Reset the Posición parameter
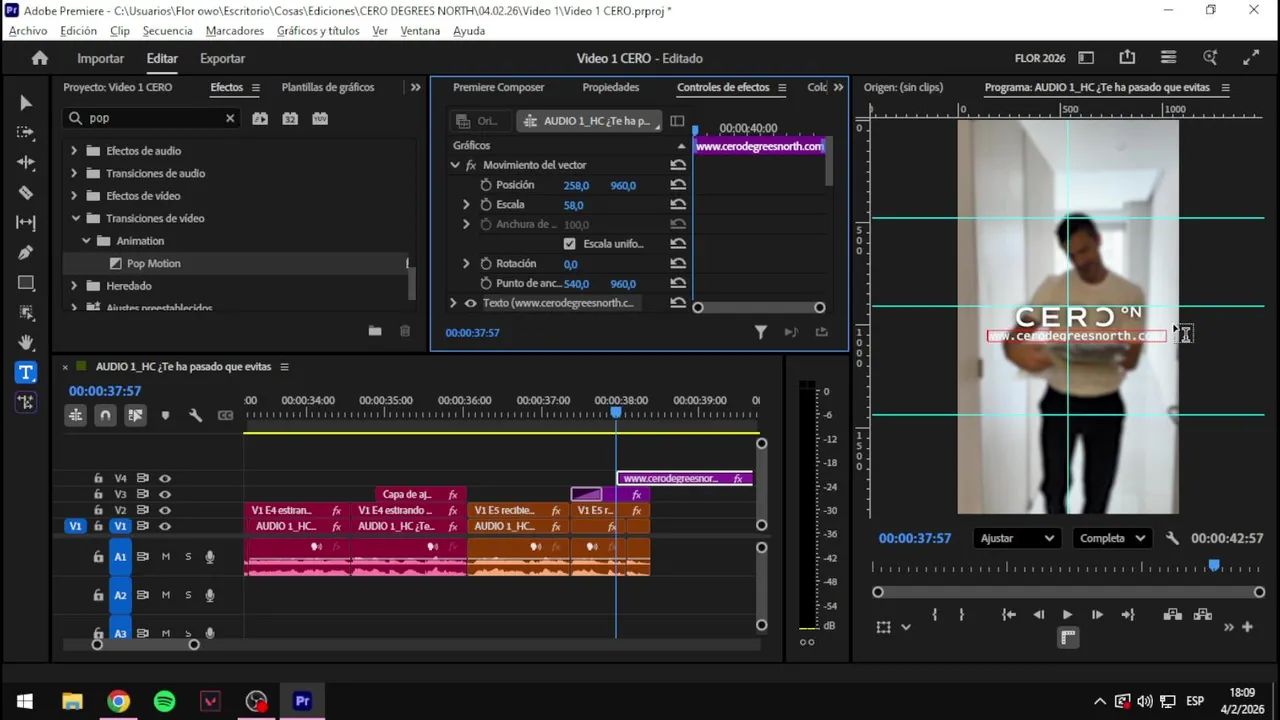The image size is (1280, 720). (x=678, y=185)
